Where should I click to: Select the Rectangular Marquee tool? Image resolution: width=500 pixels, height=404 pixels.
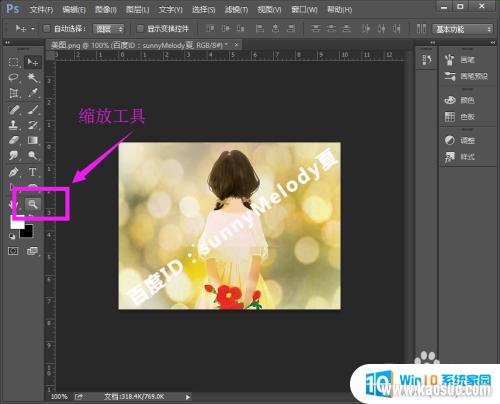point(14,62)
